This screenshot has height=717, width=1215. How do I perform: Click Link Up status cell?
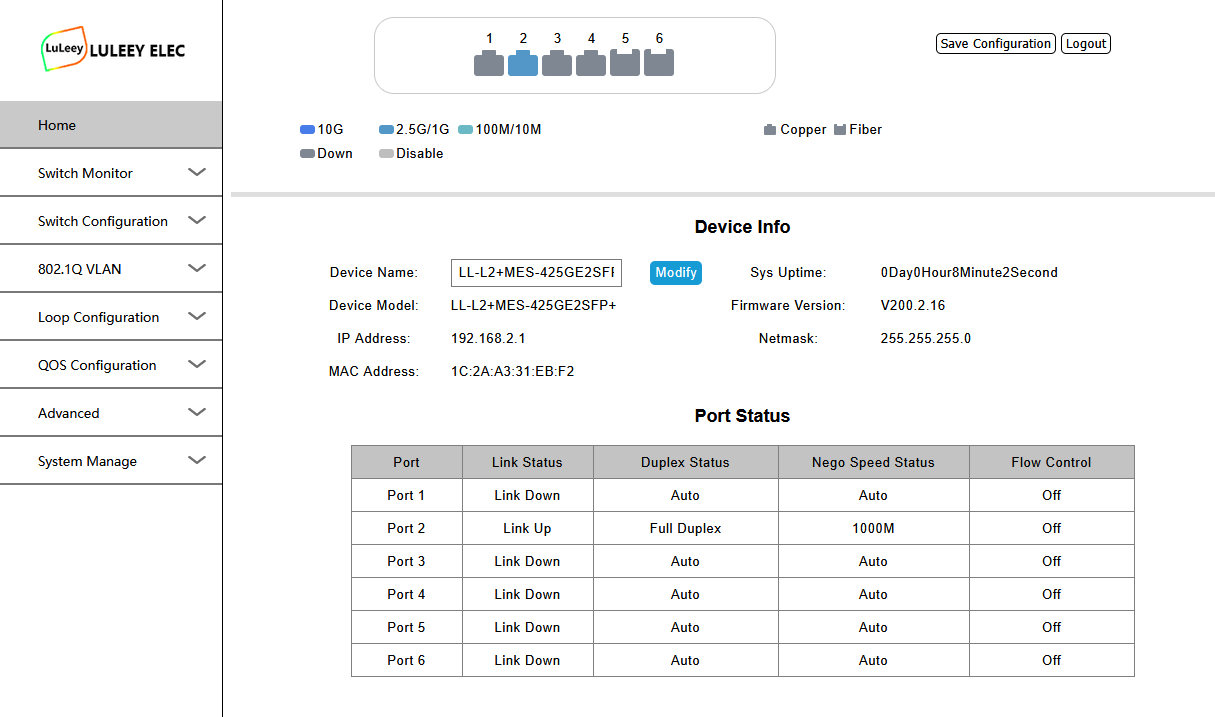pyautogui.click(x=528, y=528)
